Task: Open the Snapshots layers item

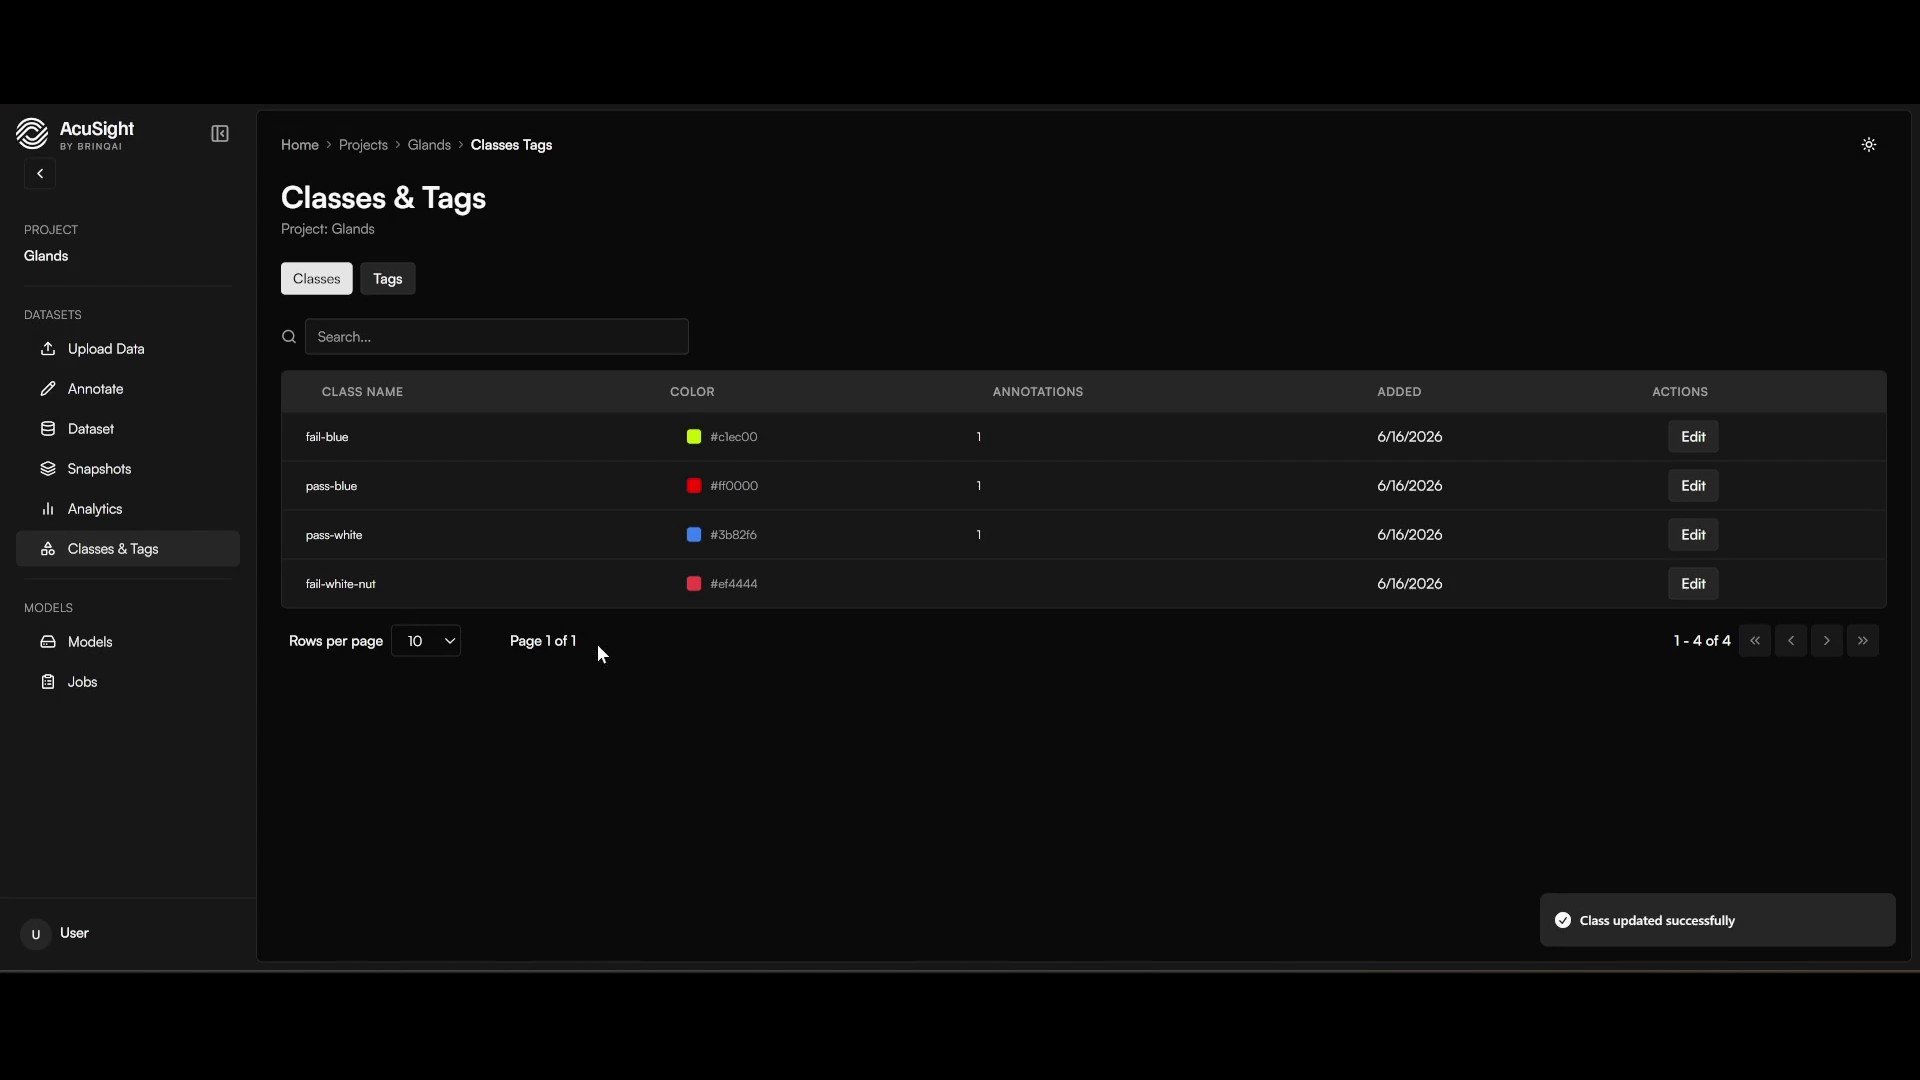Action: pos(128,469)
